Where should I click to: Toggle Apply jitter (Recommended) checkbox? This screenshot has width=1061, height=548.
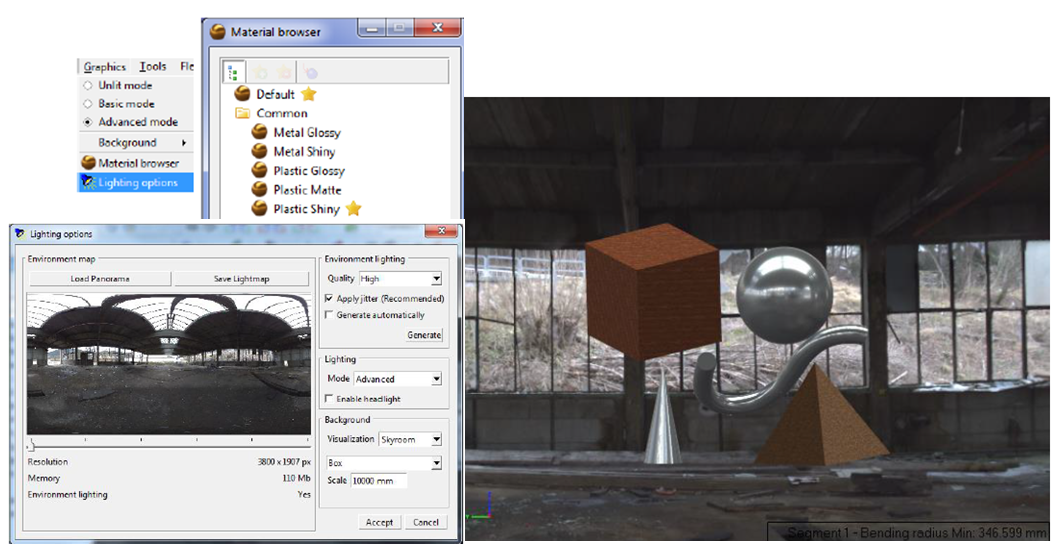(329, 298)
